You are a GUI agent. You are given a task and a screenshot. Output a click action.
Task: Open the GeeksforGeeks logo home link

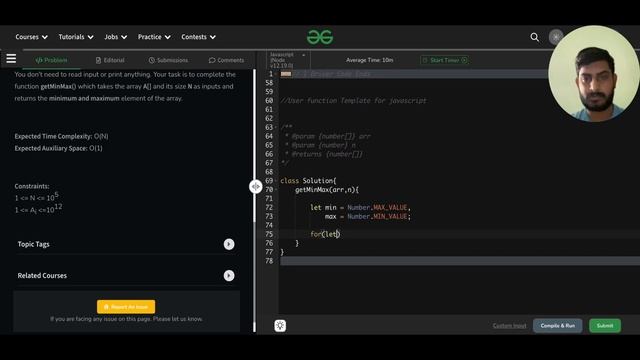[320, 37]
